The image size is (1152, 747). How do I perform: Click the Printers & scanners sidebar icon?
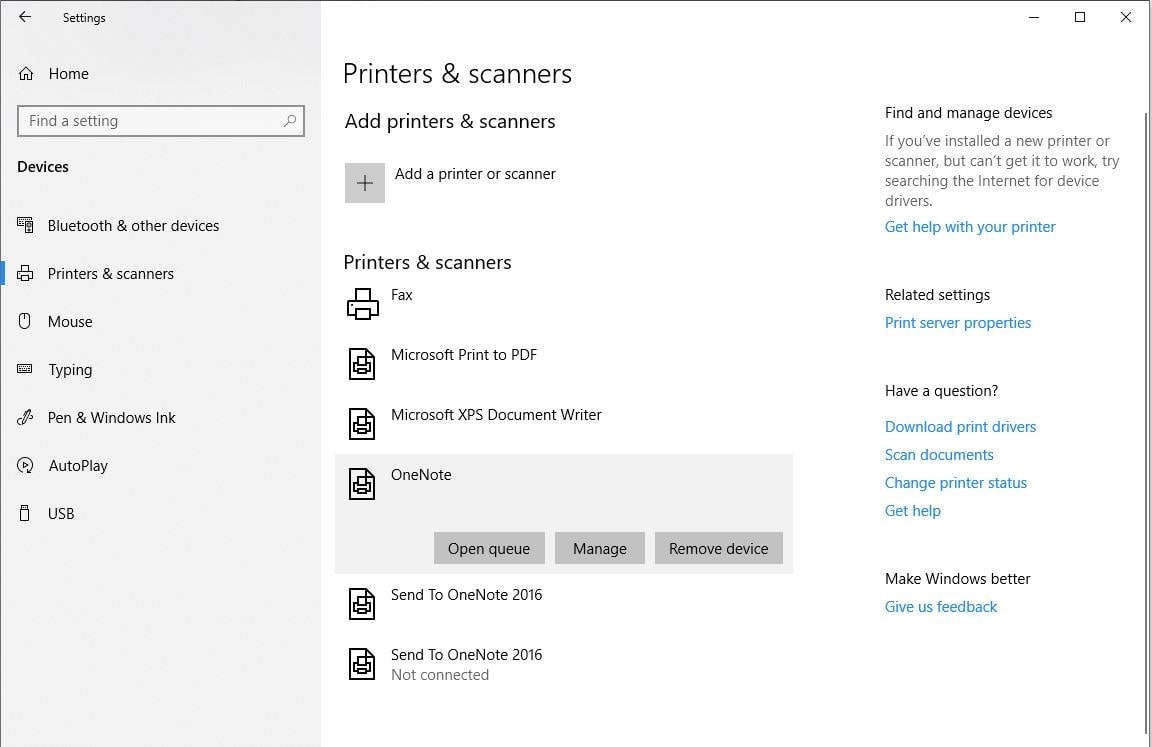25,273
